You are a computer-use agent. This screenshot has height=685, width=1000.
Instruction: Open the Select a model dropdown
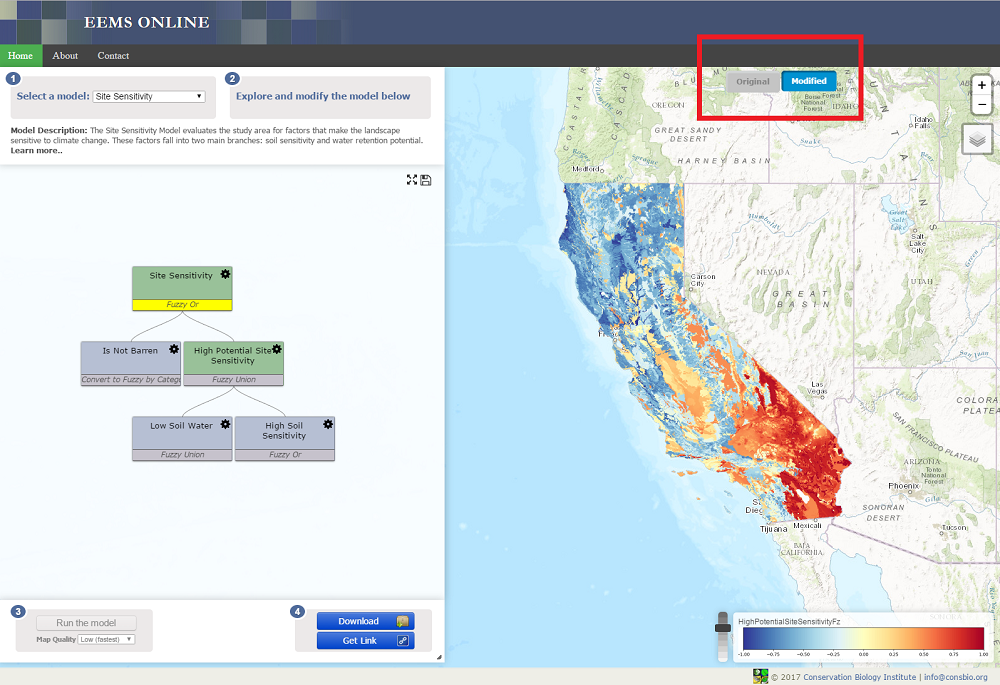point(148,97)
